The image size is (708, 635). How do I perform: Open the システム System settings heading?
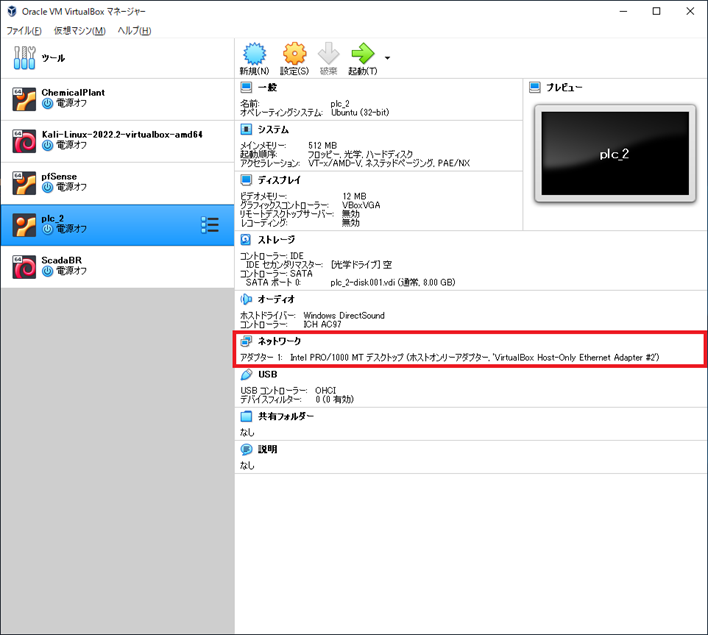click(273, 130)
